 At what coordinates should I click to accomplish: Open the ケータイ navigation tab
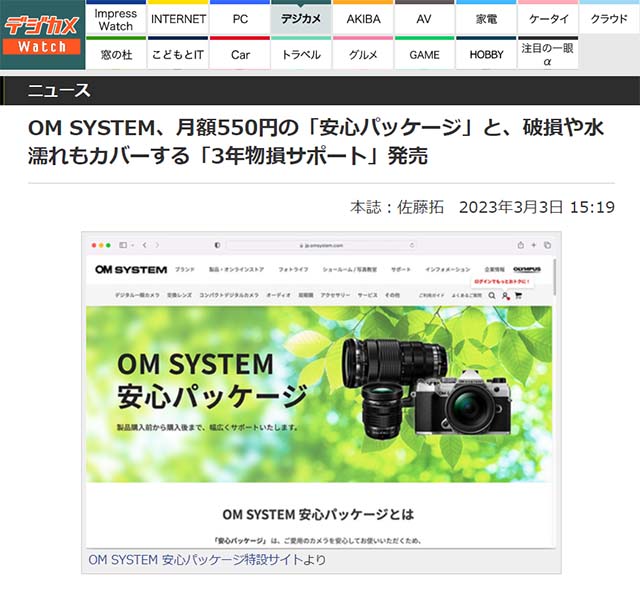548,19
